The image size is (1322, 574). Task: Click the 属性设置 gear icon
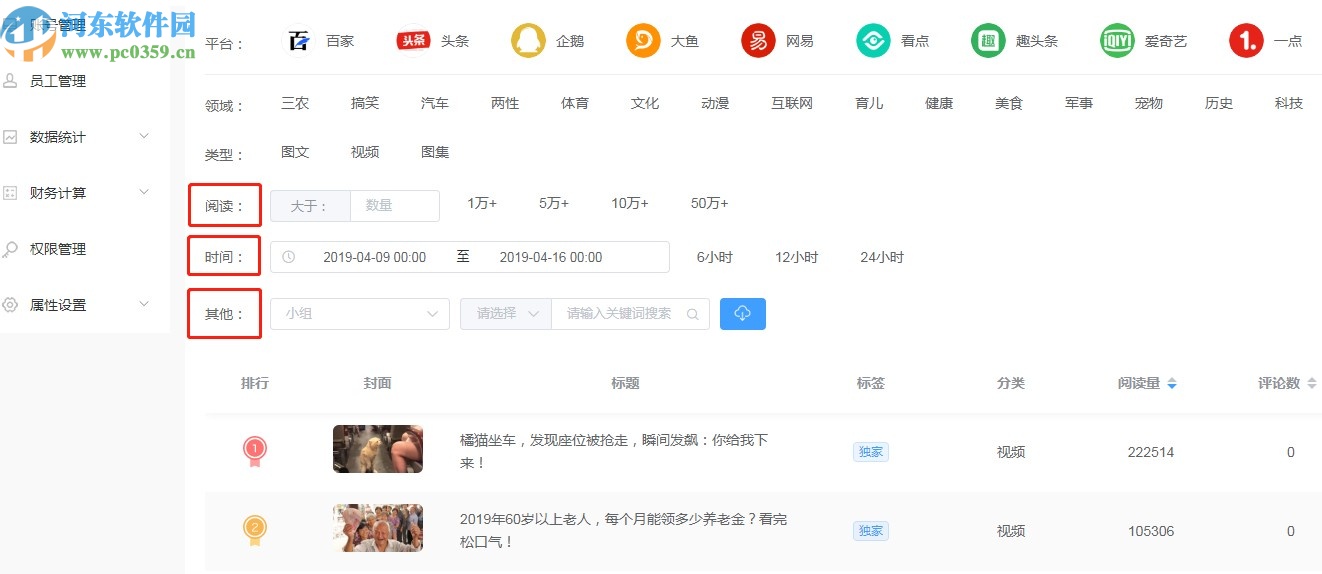[x=10, y=305]
